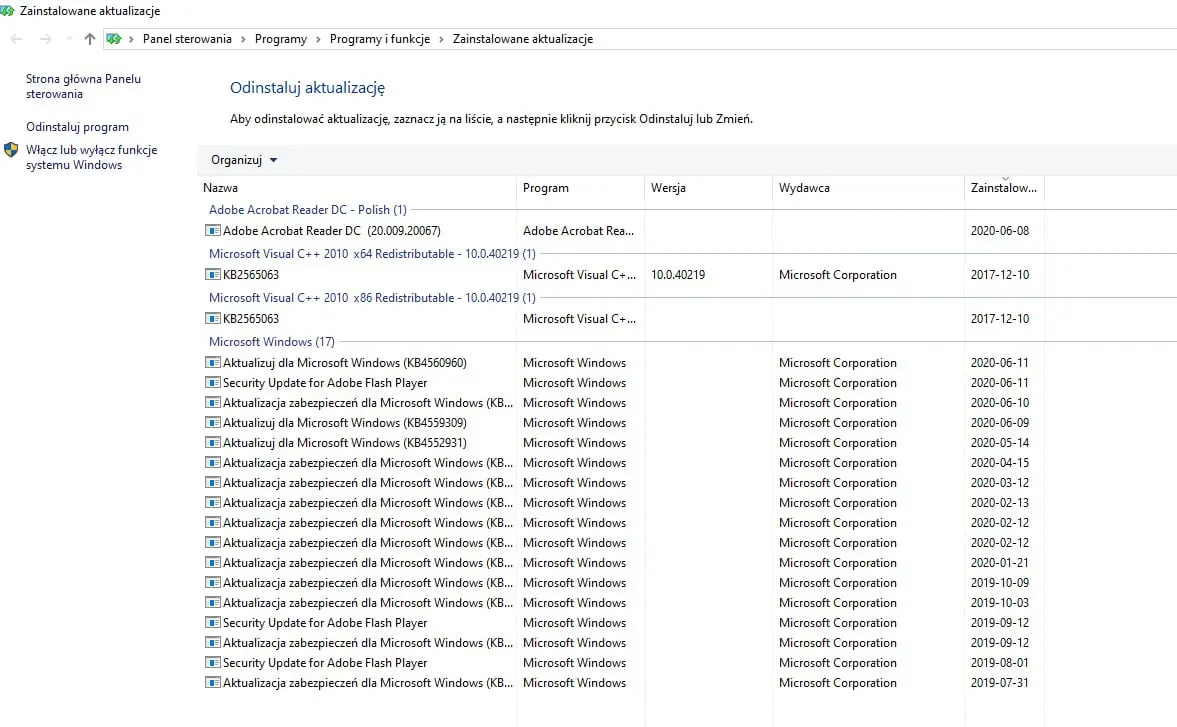Click the icon of Flash Player update from 2019-09-12
1177x727 pixels.
click(213, 623)
